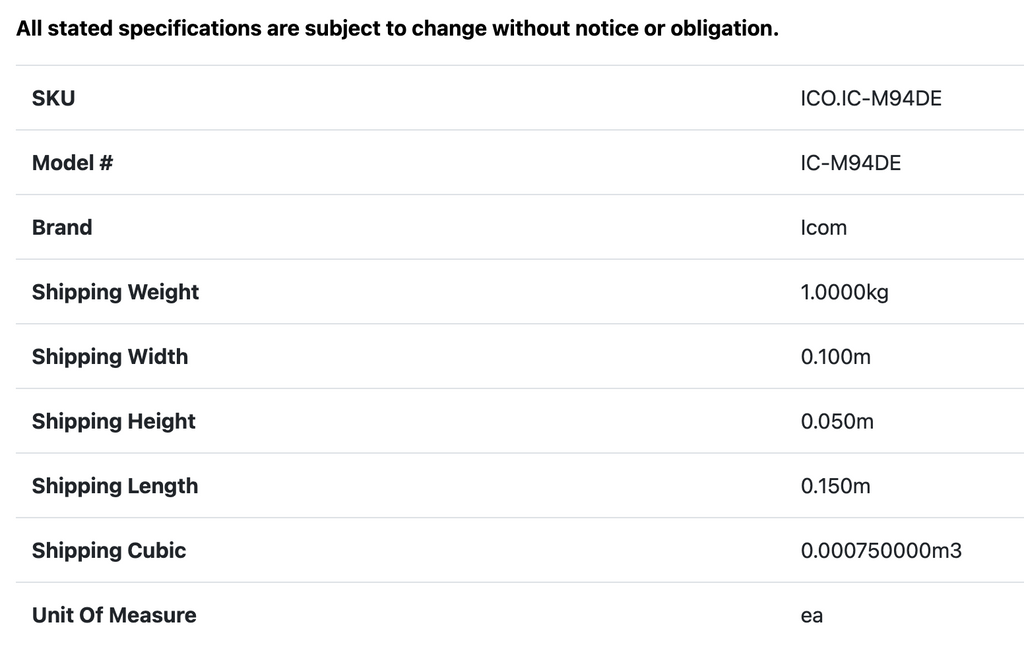Click the 'Model #' label
This screenshot has width=1024, height=666.
coord(72,163)
